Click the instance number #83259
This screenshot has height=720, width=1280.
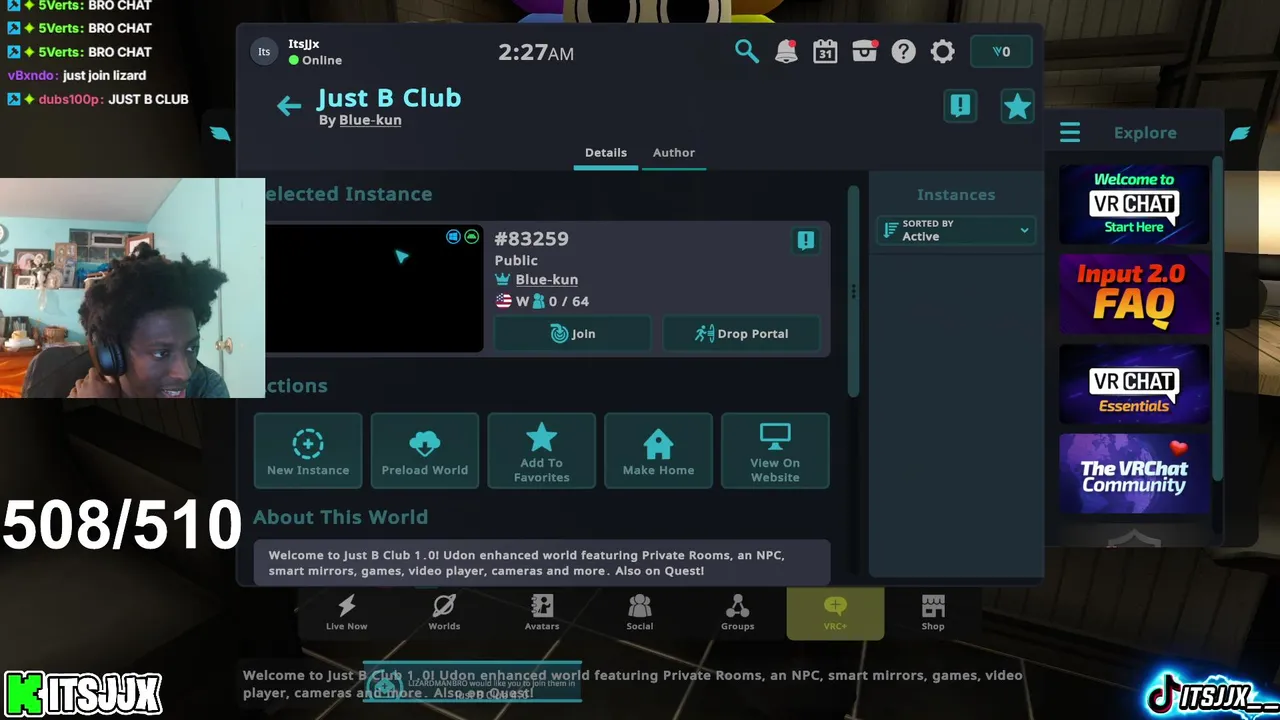[531, 239]
